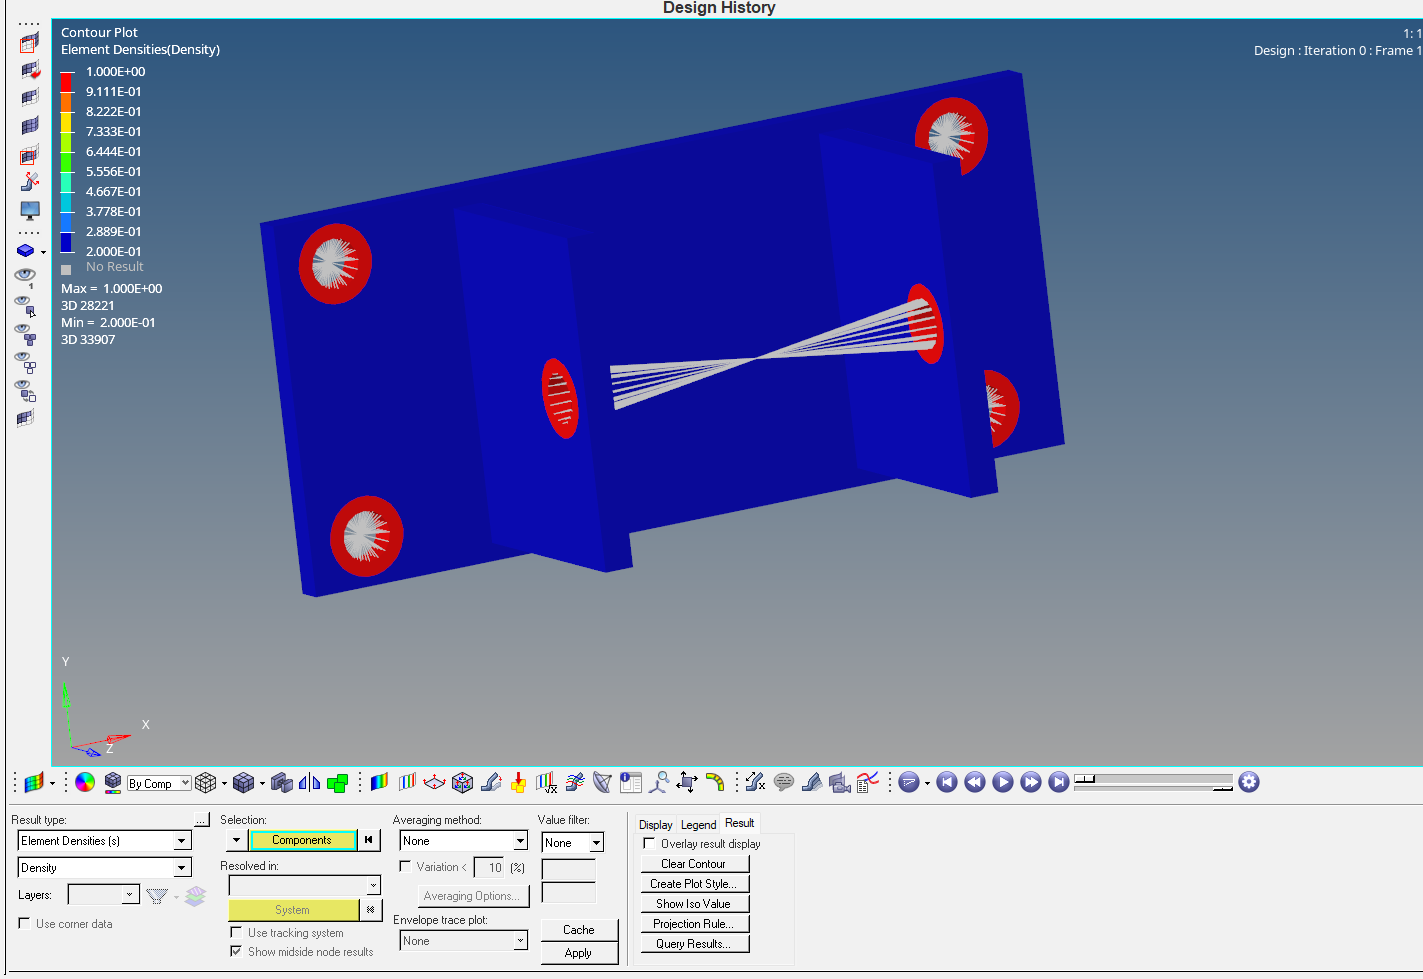The image size is (1423, 979).
Task: Open the Contour plot panel
Action: [x=379, y=782]
